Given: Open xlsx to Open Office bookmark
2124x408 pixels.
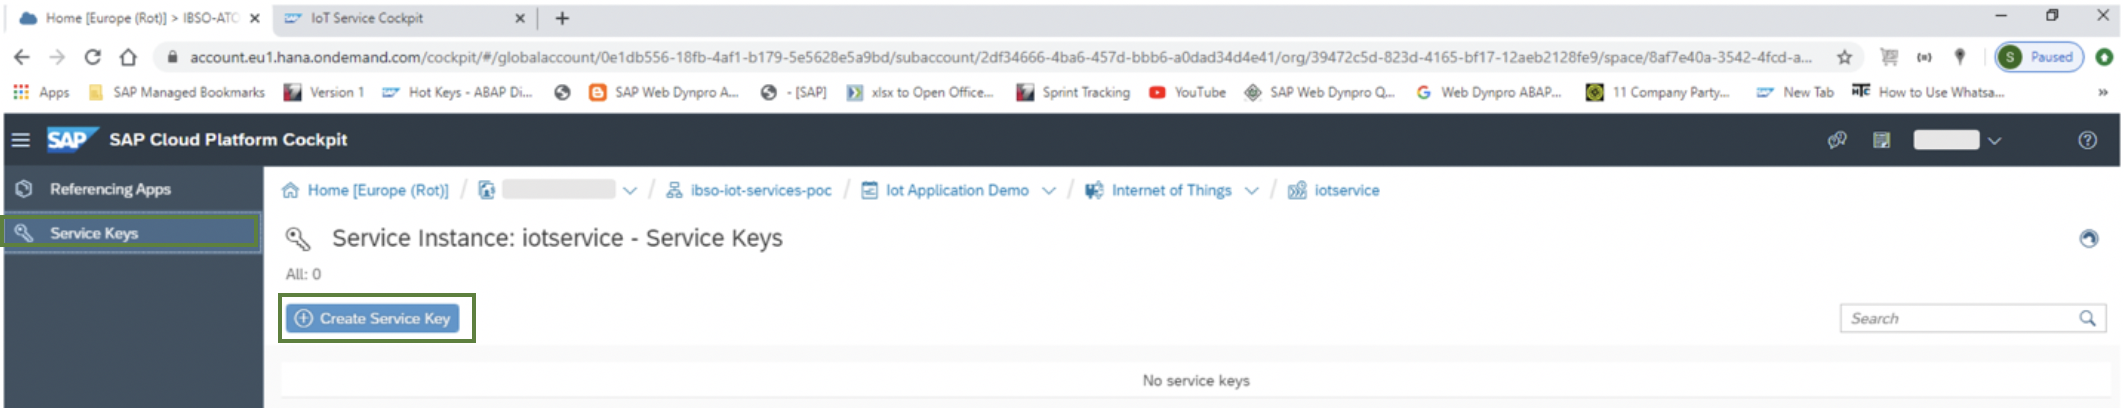Looking at the screenshot, I should click(x=920, y=92).
